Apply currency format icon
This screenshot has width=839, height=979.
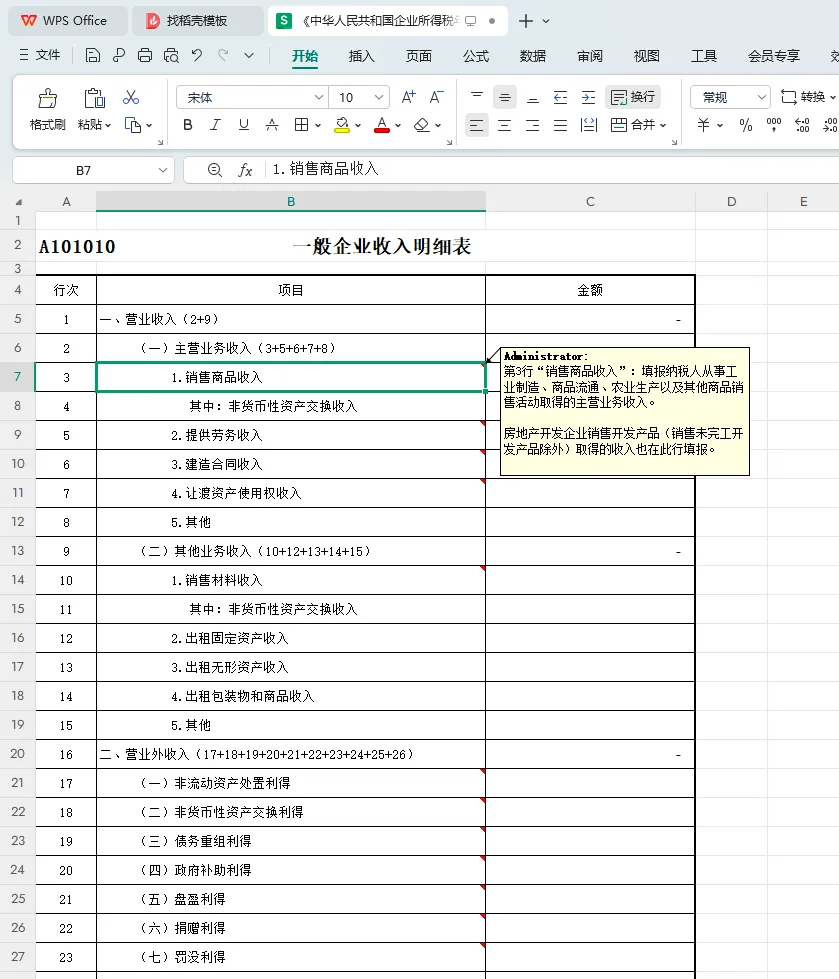(704, 125)
